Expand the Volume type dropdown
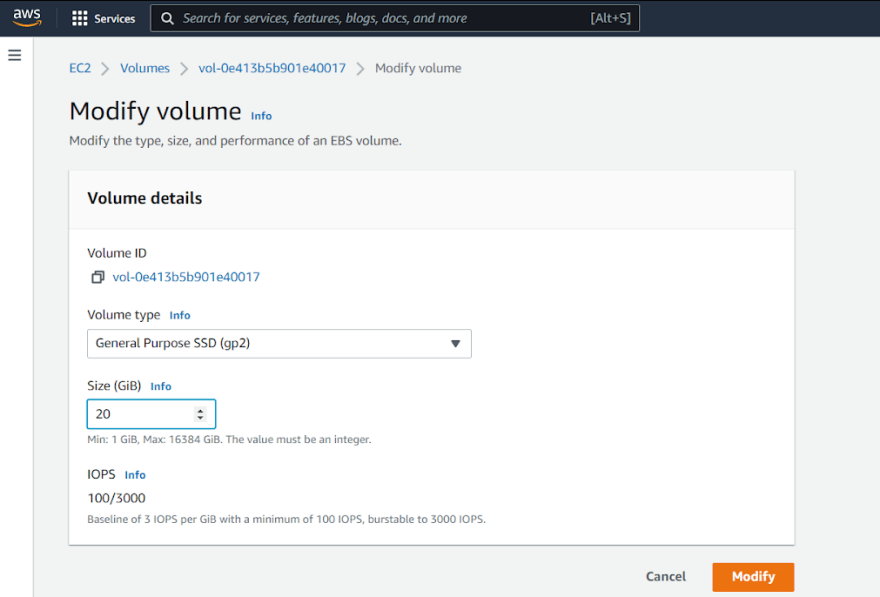The width and height of the screenshot is (880, 597). pyautogui.click(x=279, y=343)
